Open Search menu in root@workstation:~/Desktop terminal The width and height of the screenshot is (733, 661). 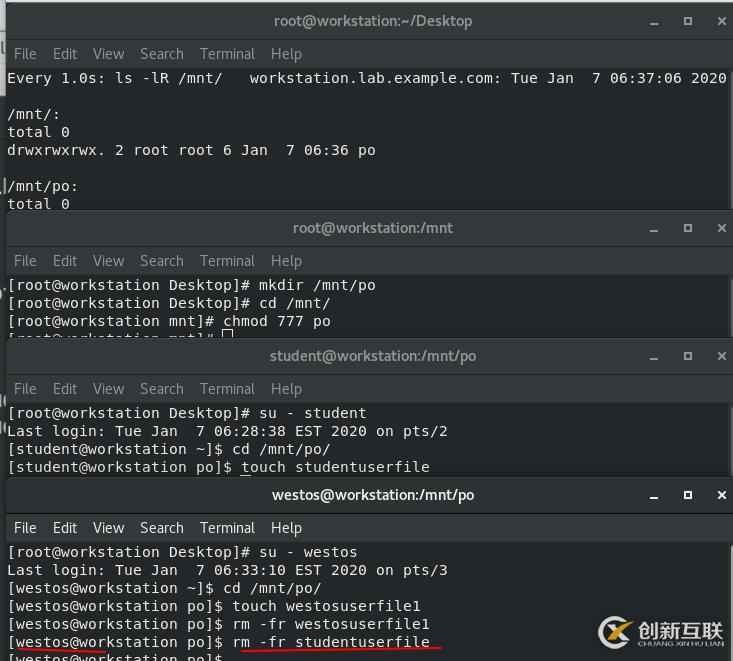[162, 54]
